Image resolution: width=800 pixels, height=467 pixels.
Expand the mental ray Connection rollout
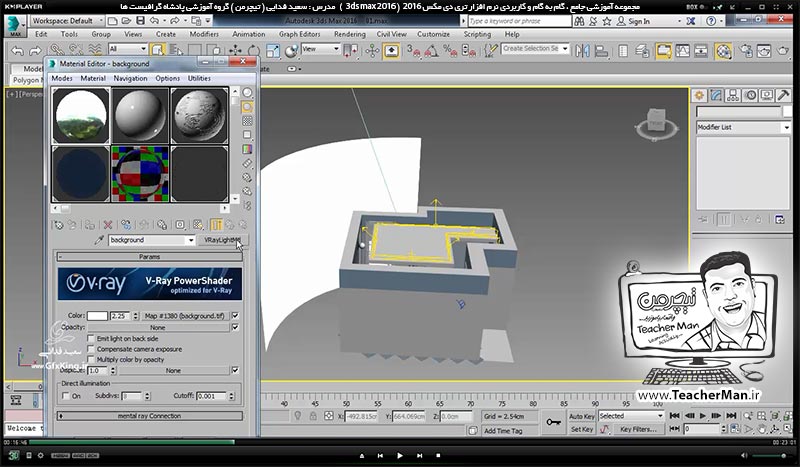(x=149, y=416)
